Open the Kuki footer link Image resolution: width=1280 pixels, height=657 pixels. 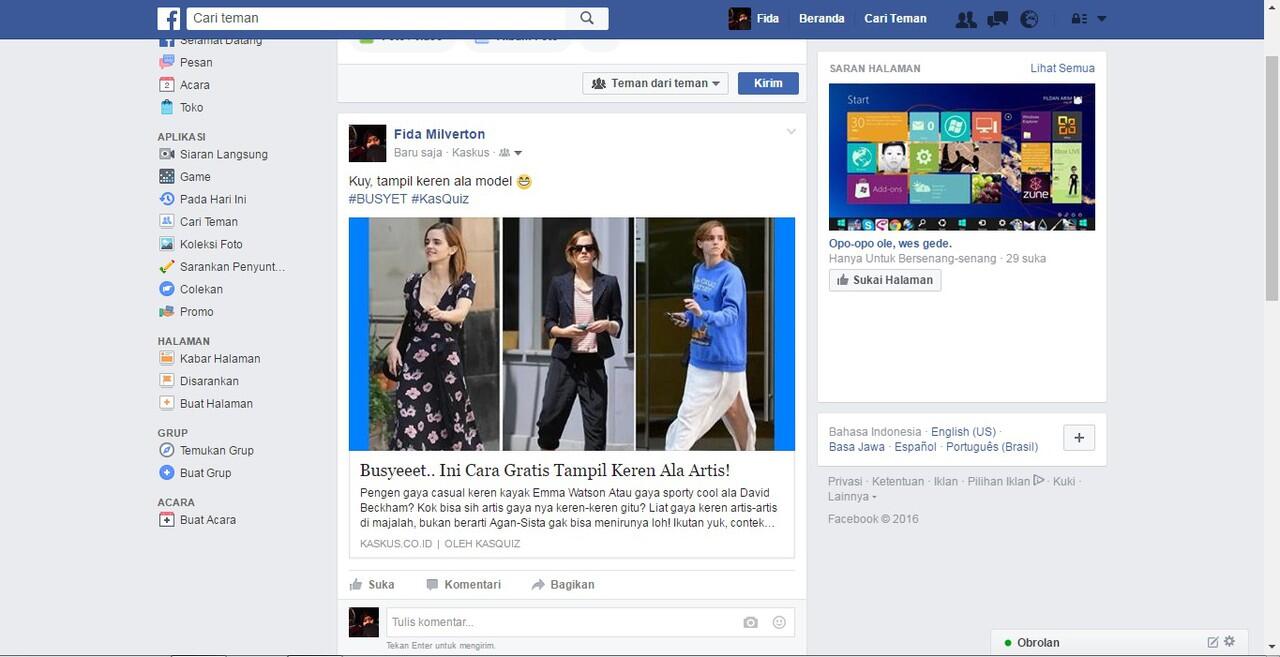point(1064,481)
